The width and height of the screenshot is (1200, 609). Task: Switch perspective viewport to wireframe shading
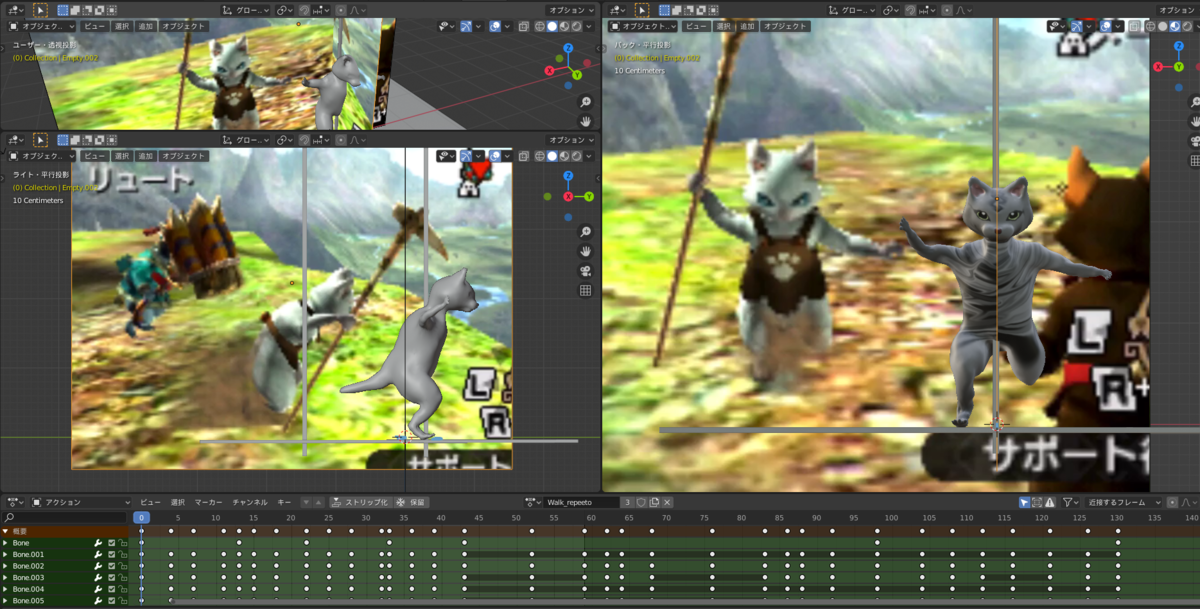point(539,26)
